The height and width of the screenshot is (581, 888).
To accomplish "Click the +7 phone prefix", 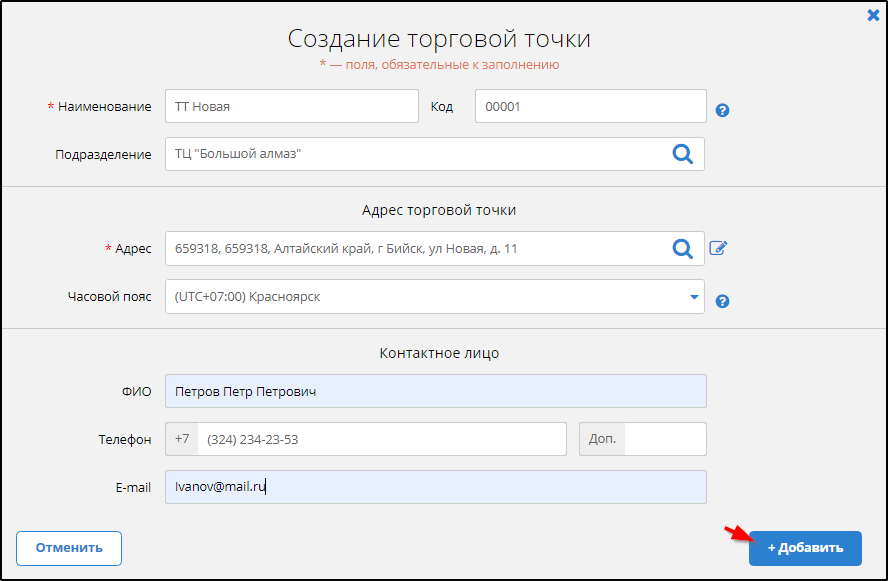I will point(182,439).
